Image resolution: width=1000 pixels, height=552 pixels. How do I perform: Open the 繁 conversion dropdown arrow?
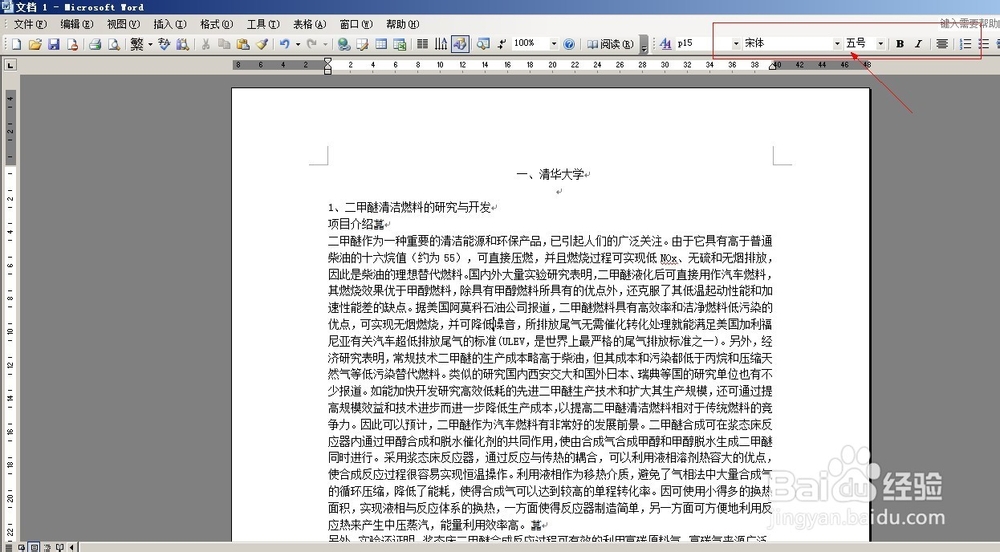pyautogui.click(x=151, y=44)
